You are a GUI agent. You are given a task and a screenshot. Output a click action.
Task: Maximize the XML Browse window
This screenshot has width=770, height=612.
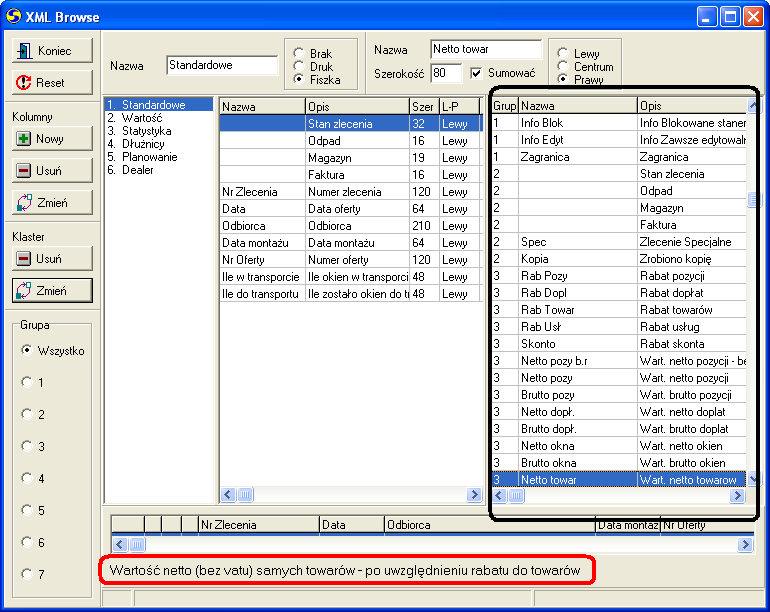(730, 17)
